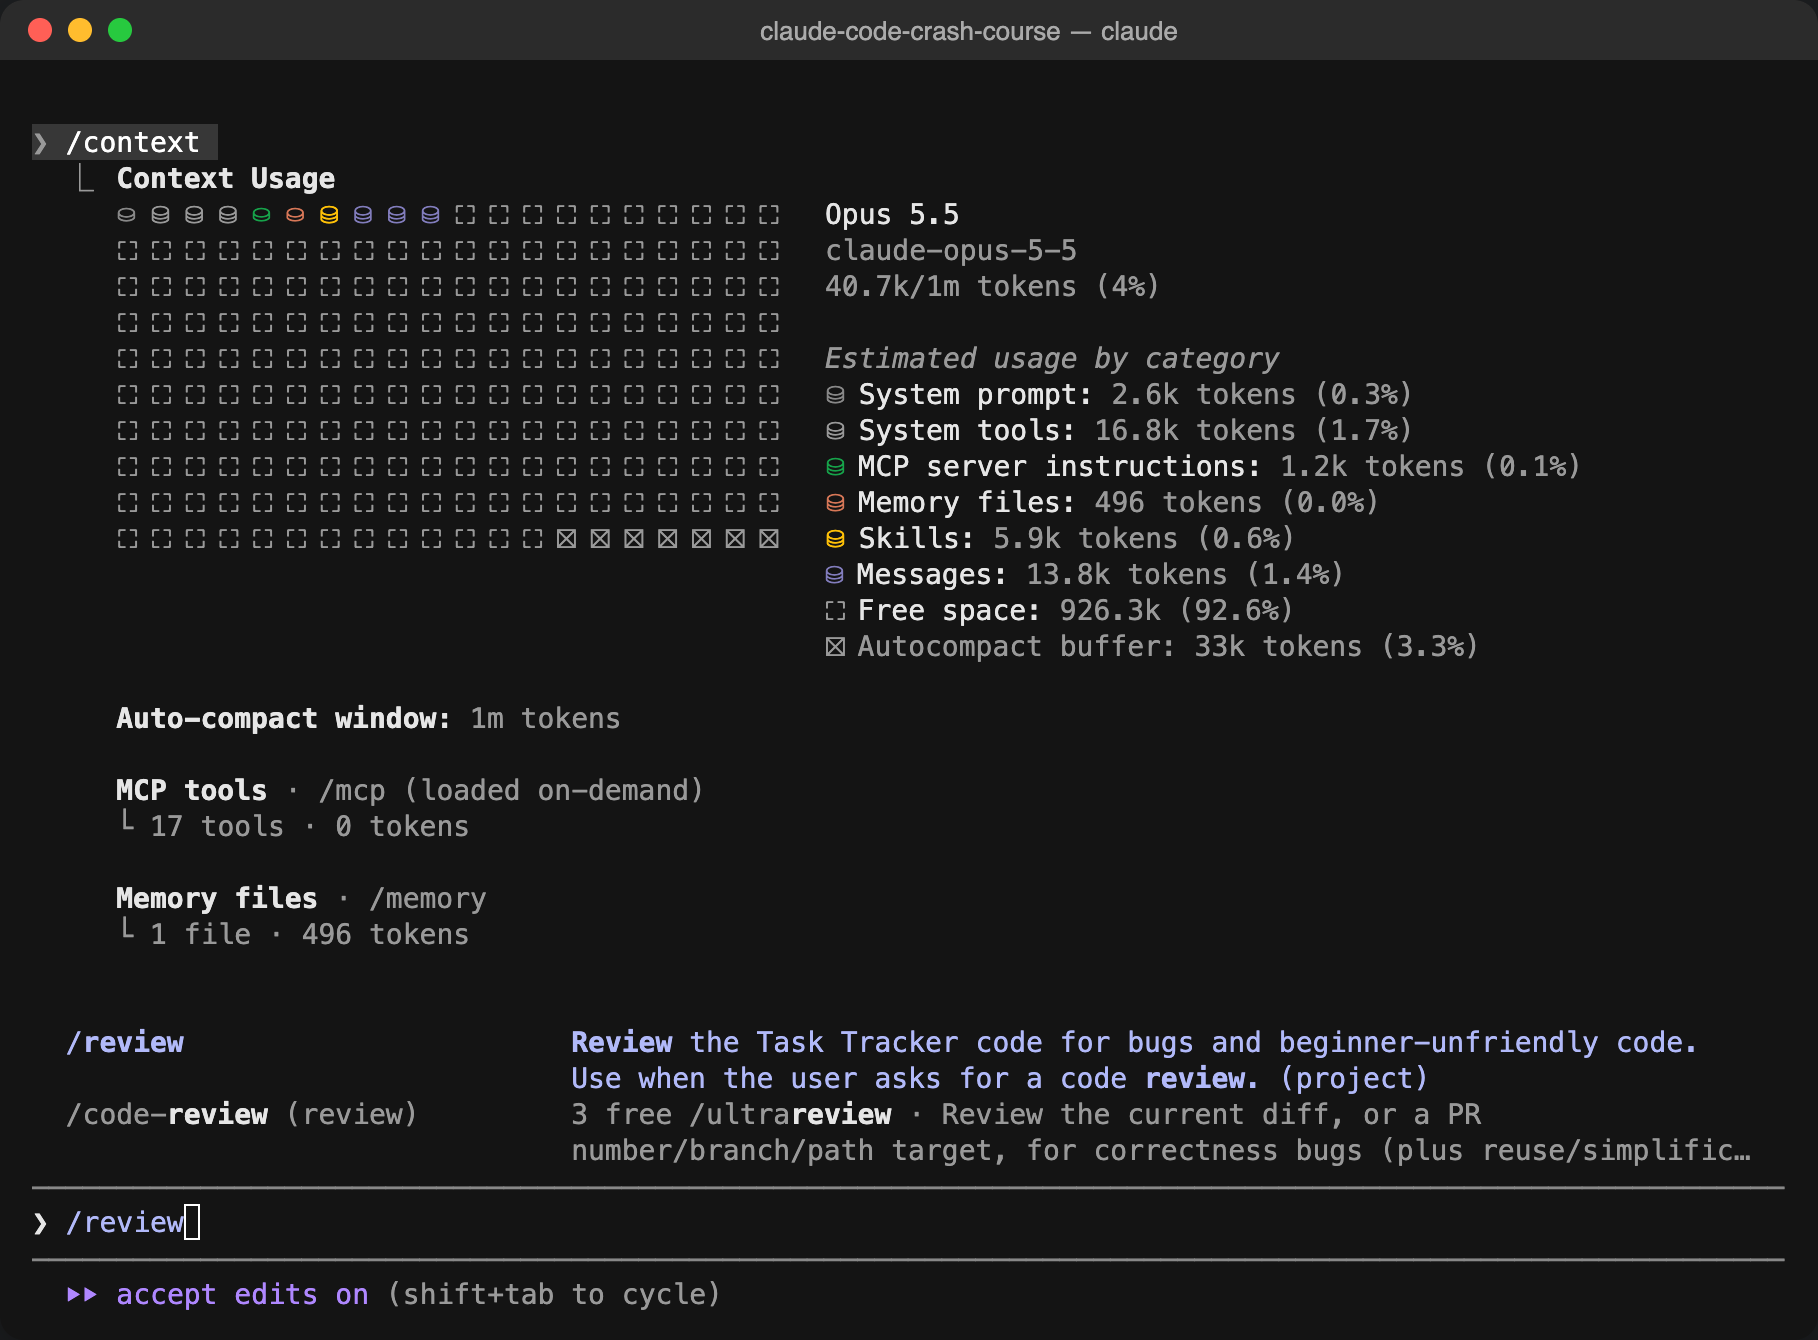Image resolution: width=1818 pixels, height=1340 pixels.
Task: Click the 40.7k/1m tokens (4%) text
Action: (992, 286)
